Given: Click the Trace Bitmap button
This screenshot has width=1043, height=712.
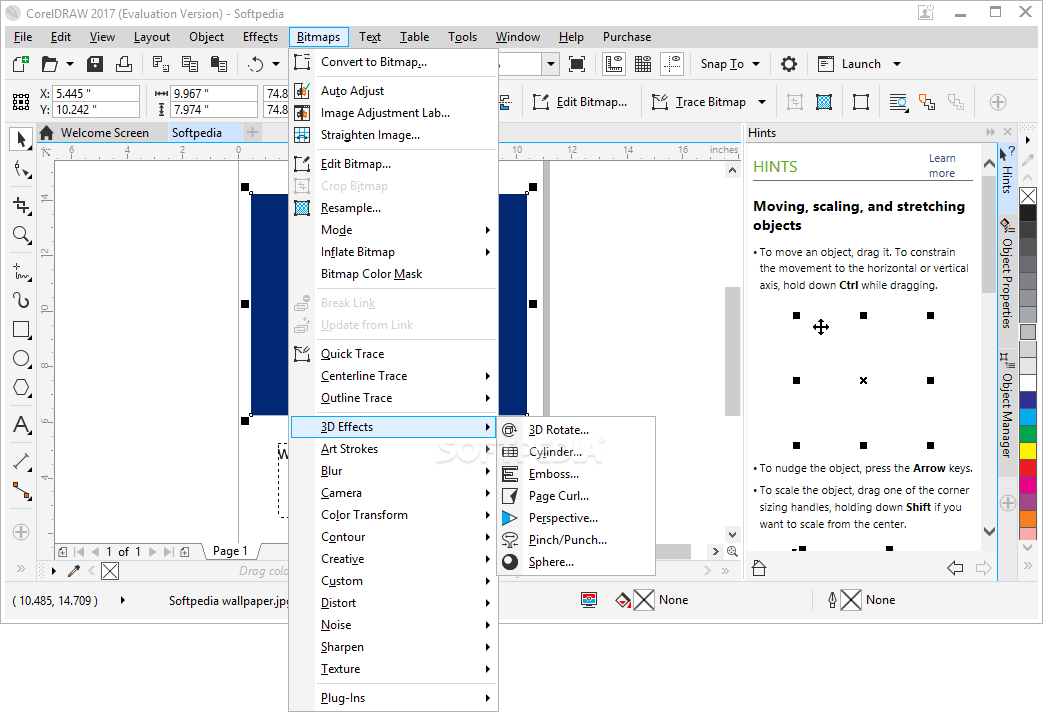Looking at the screenshot, I should coord(700,102).
